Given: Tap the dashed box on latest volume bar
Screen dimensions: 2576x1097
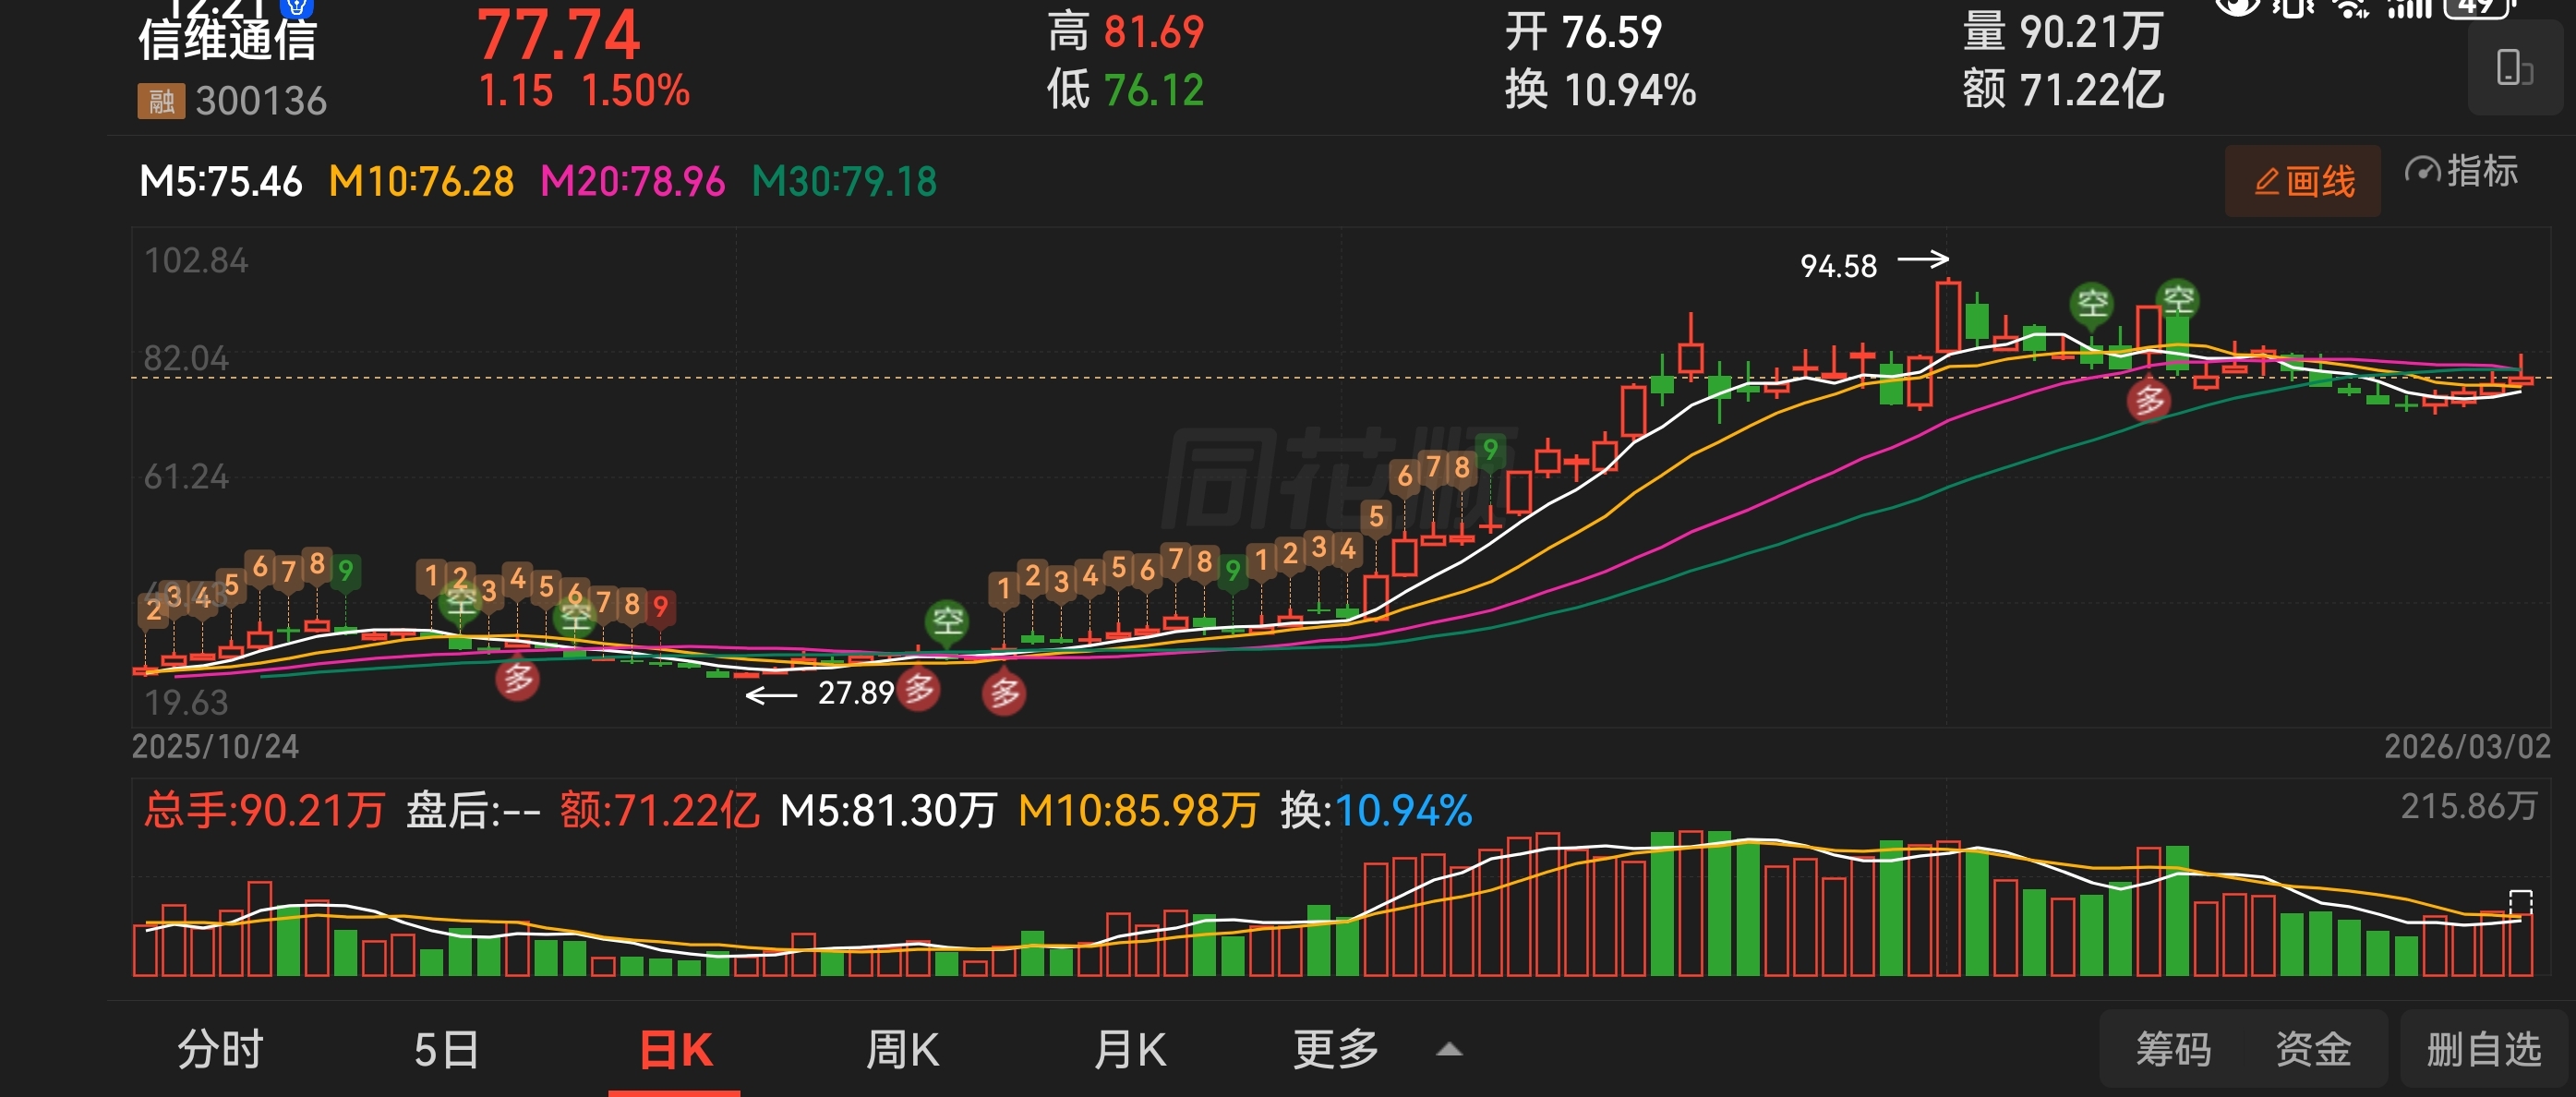Looking at the screenshot, I should click(2520, 900).
